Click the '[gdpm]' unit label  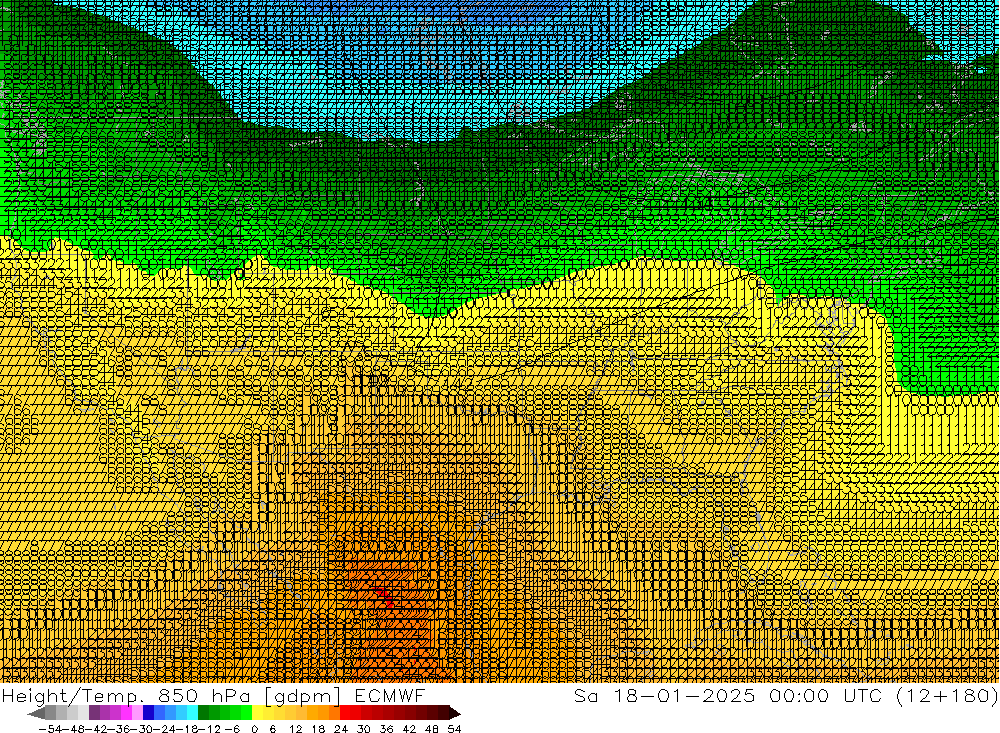[x=302, y=697]
